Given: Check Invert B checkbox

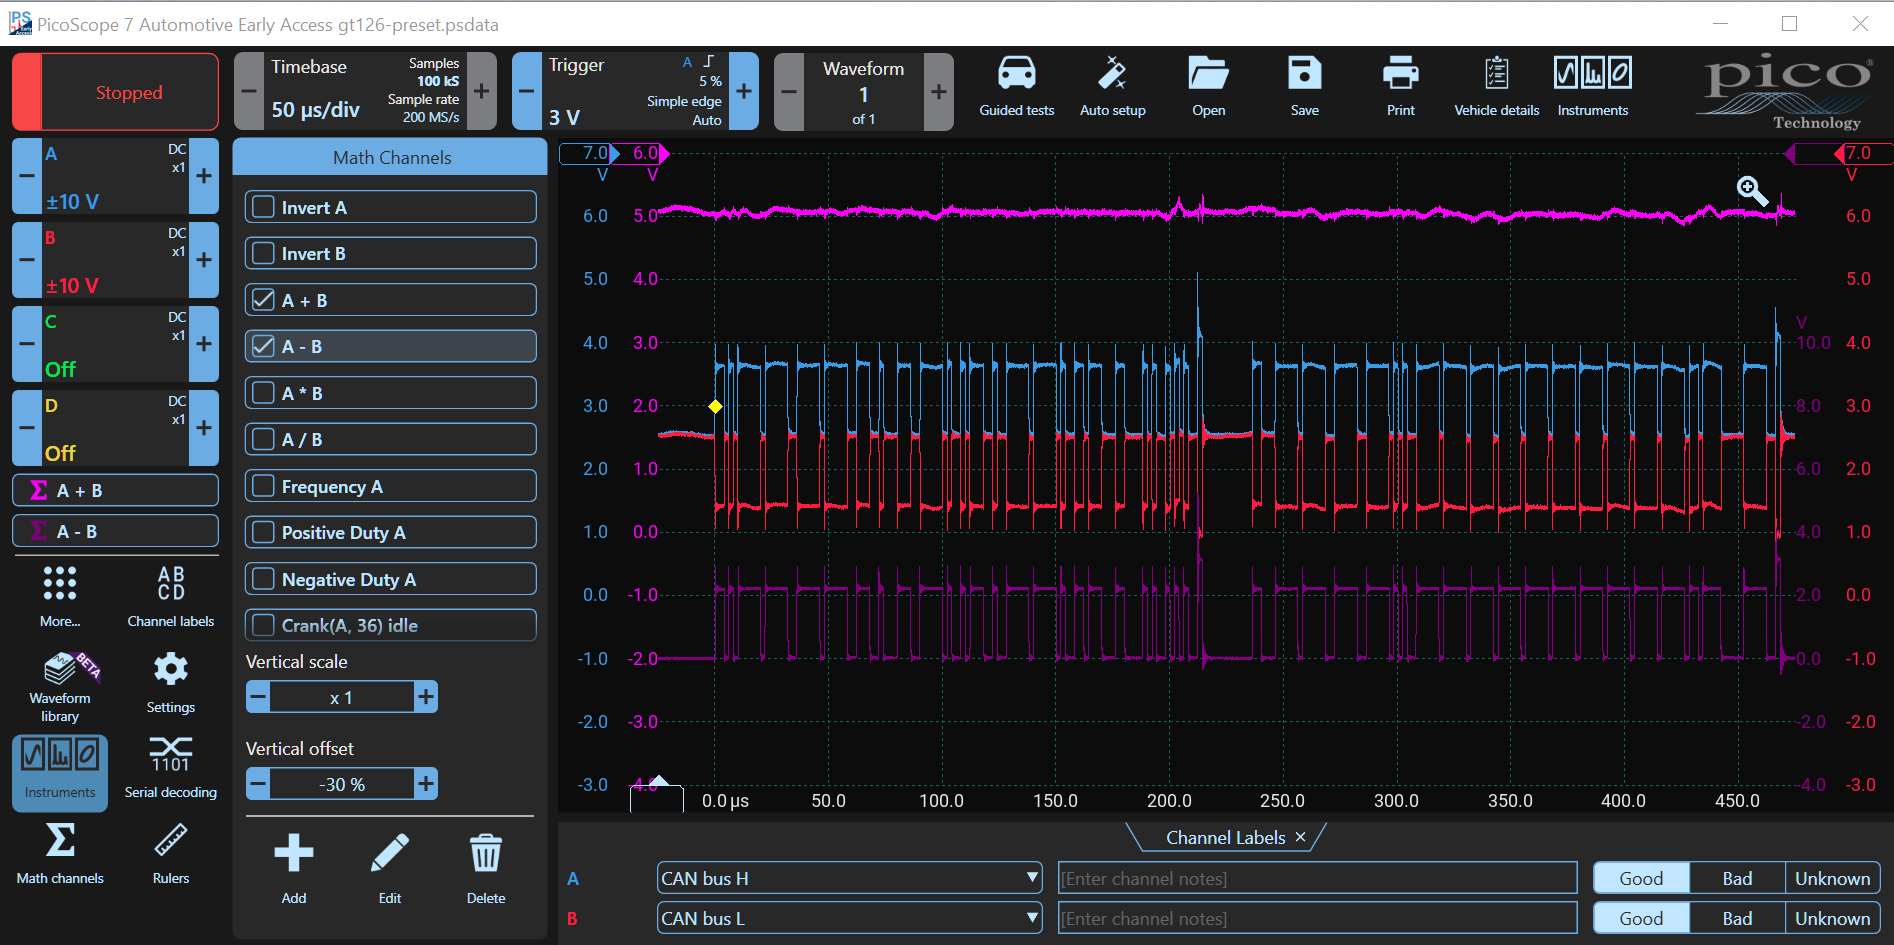Looking at the screenshot, I should (x=264, y=253).
